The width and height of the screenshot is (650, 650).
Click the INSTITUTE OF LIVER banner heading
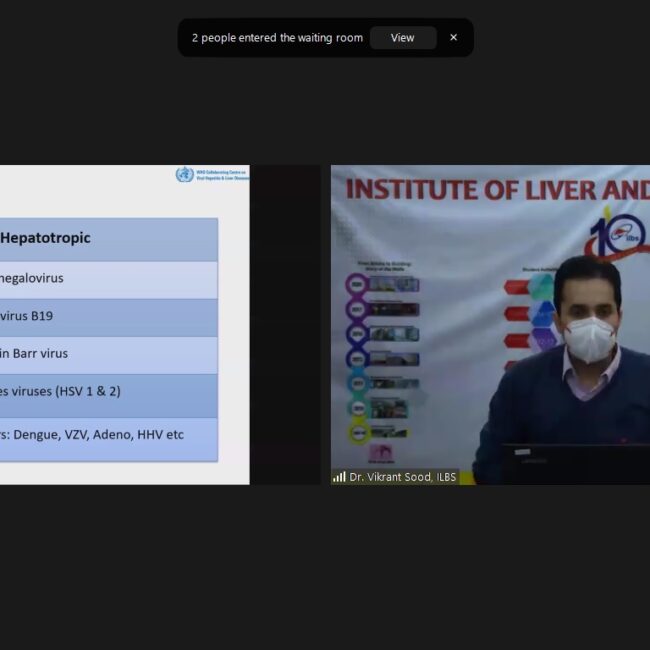[x=490, y=188]
